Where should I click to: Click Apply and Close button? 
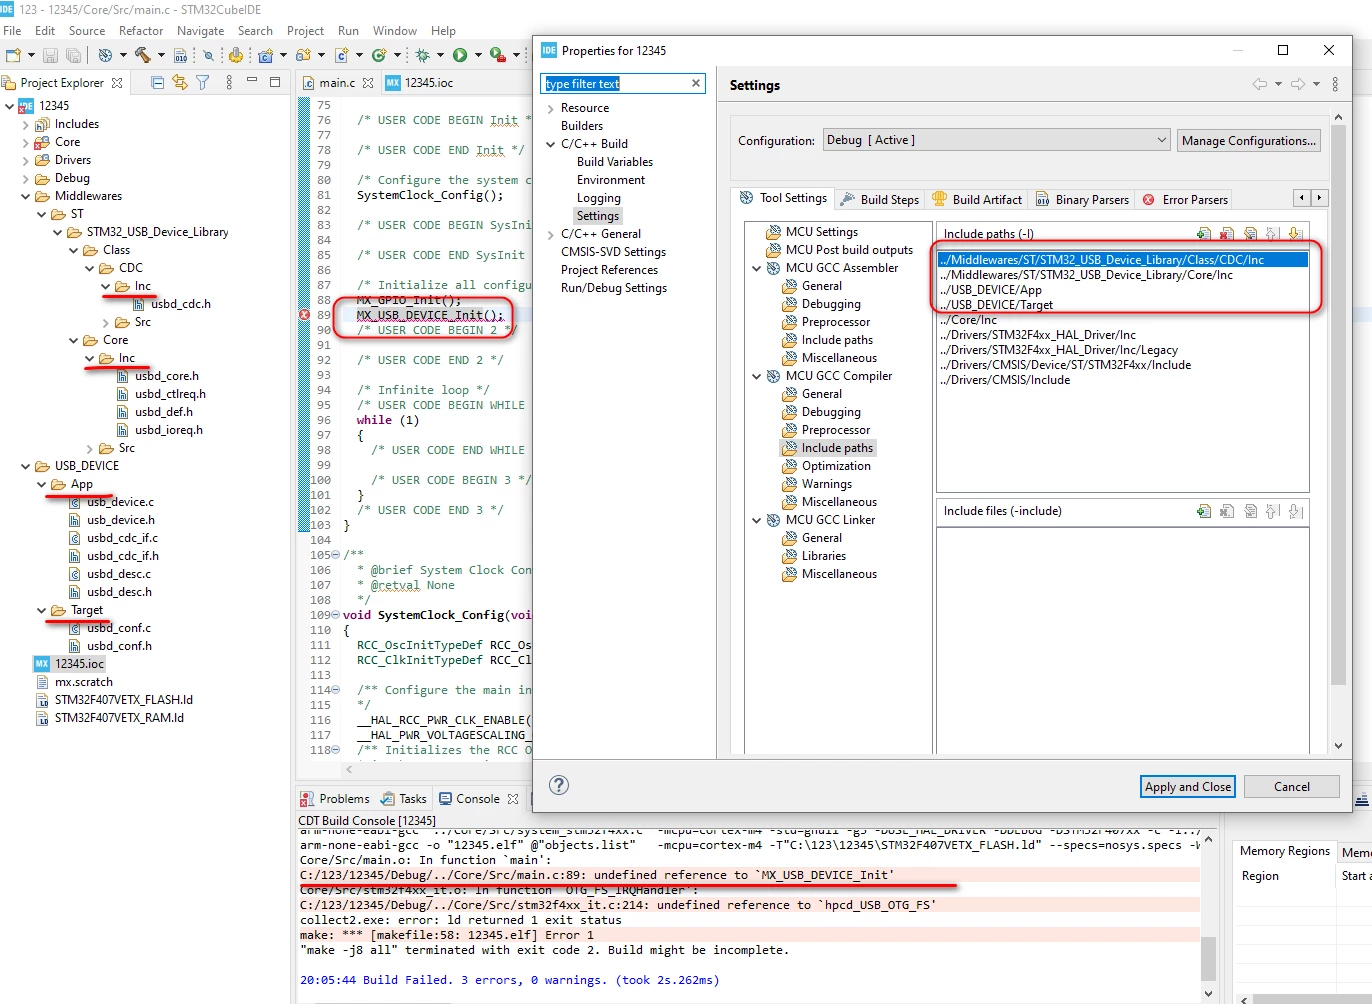point(1188,787)
